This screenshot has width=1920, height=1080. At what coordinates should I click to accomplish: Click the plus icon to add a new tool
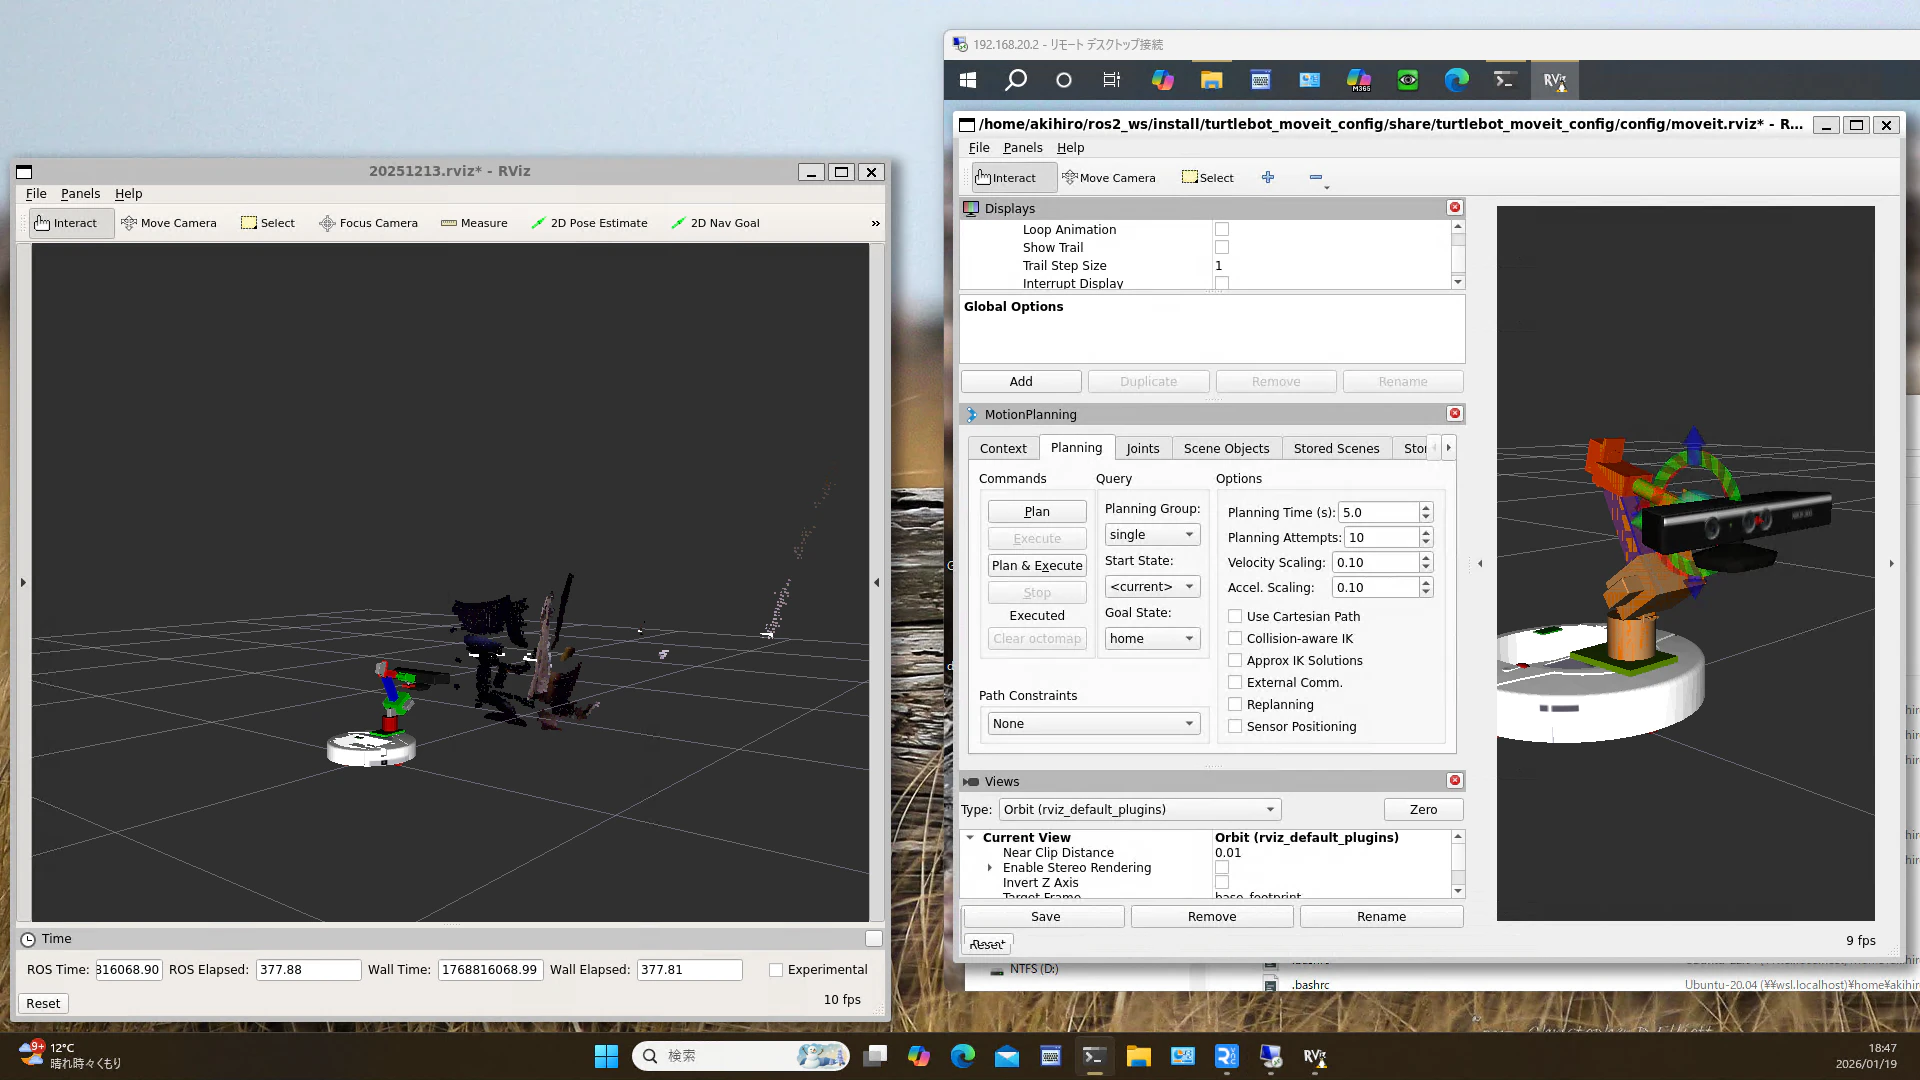click(x=1268, y=177)
